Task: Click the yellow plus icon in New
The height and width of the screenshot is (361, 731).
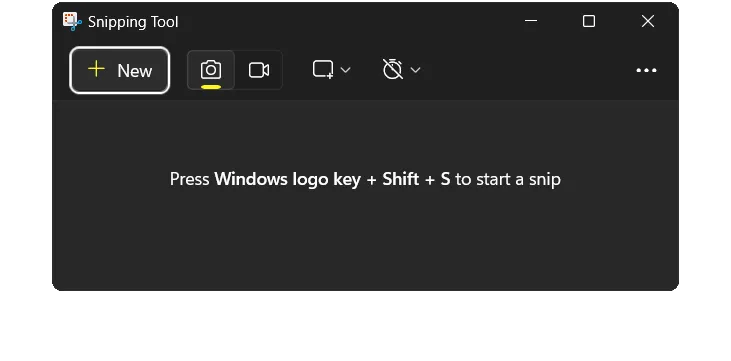Action: (x=96, y=69)
